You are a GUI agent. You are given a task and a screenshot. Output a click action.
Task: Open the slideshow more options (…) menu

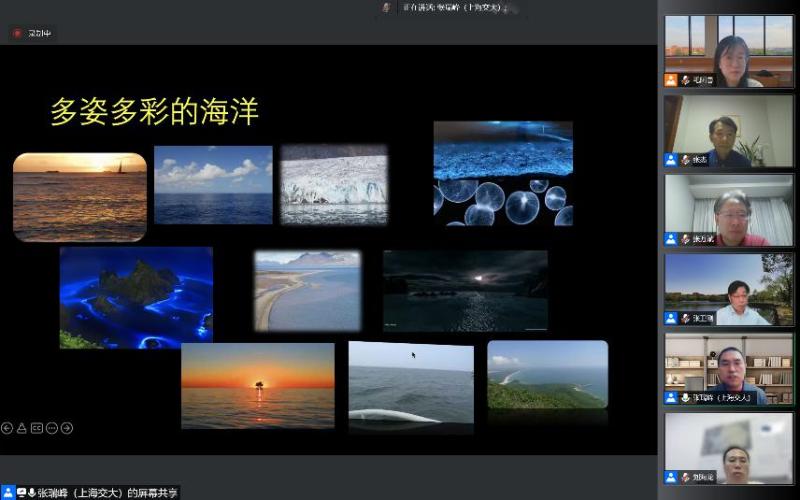coord(52,428)
